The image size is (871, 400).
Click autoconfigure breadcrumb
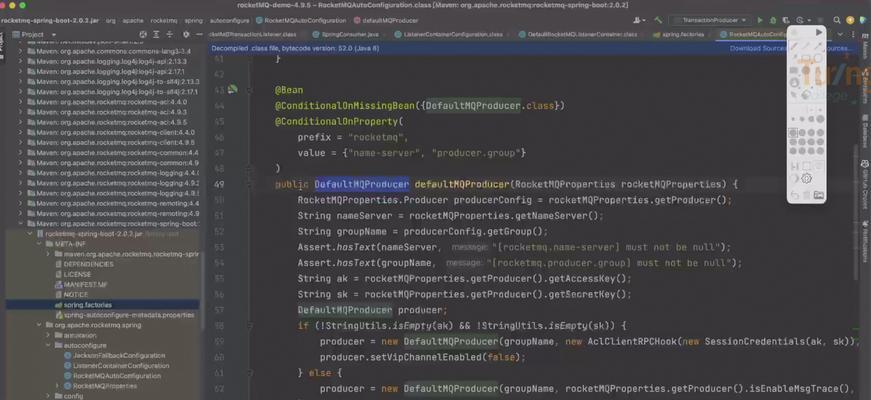229,21
